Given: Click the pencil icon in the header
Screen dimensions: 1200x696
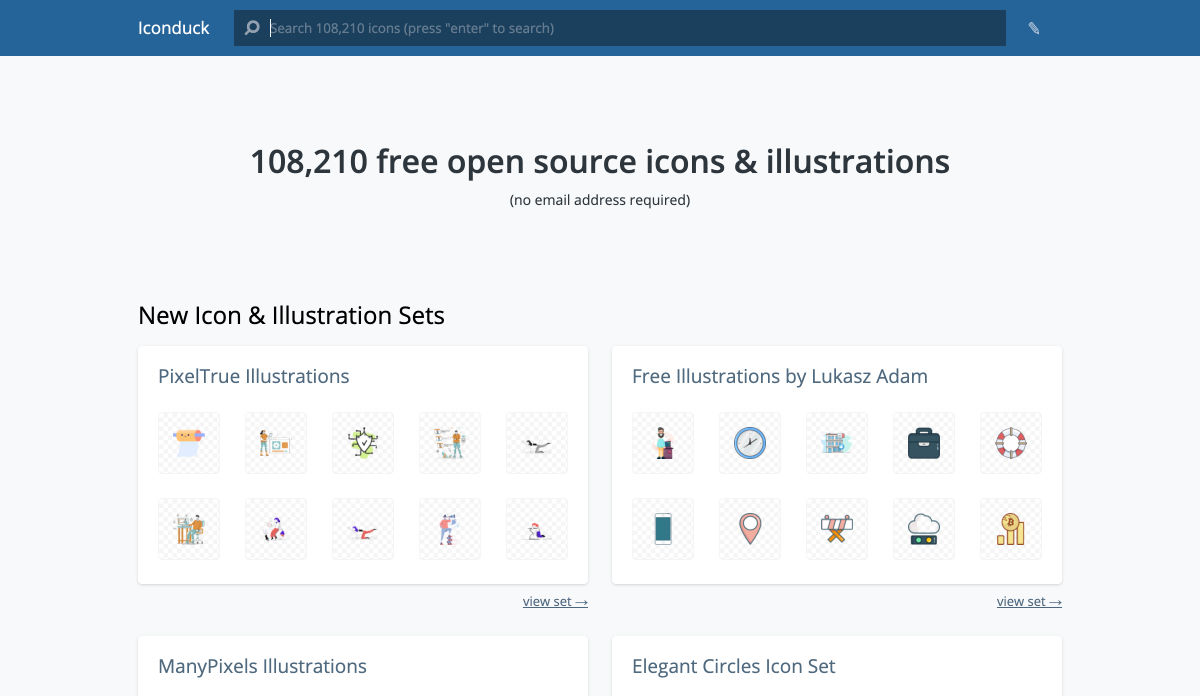Looking at the screenshot, I should tap(1034, 28).
